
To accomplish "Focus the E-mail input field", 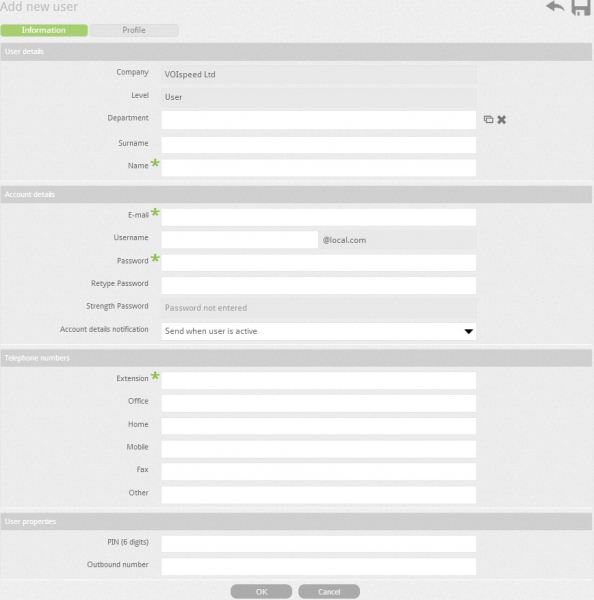I will tap(318, 217).
